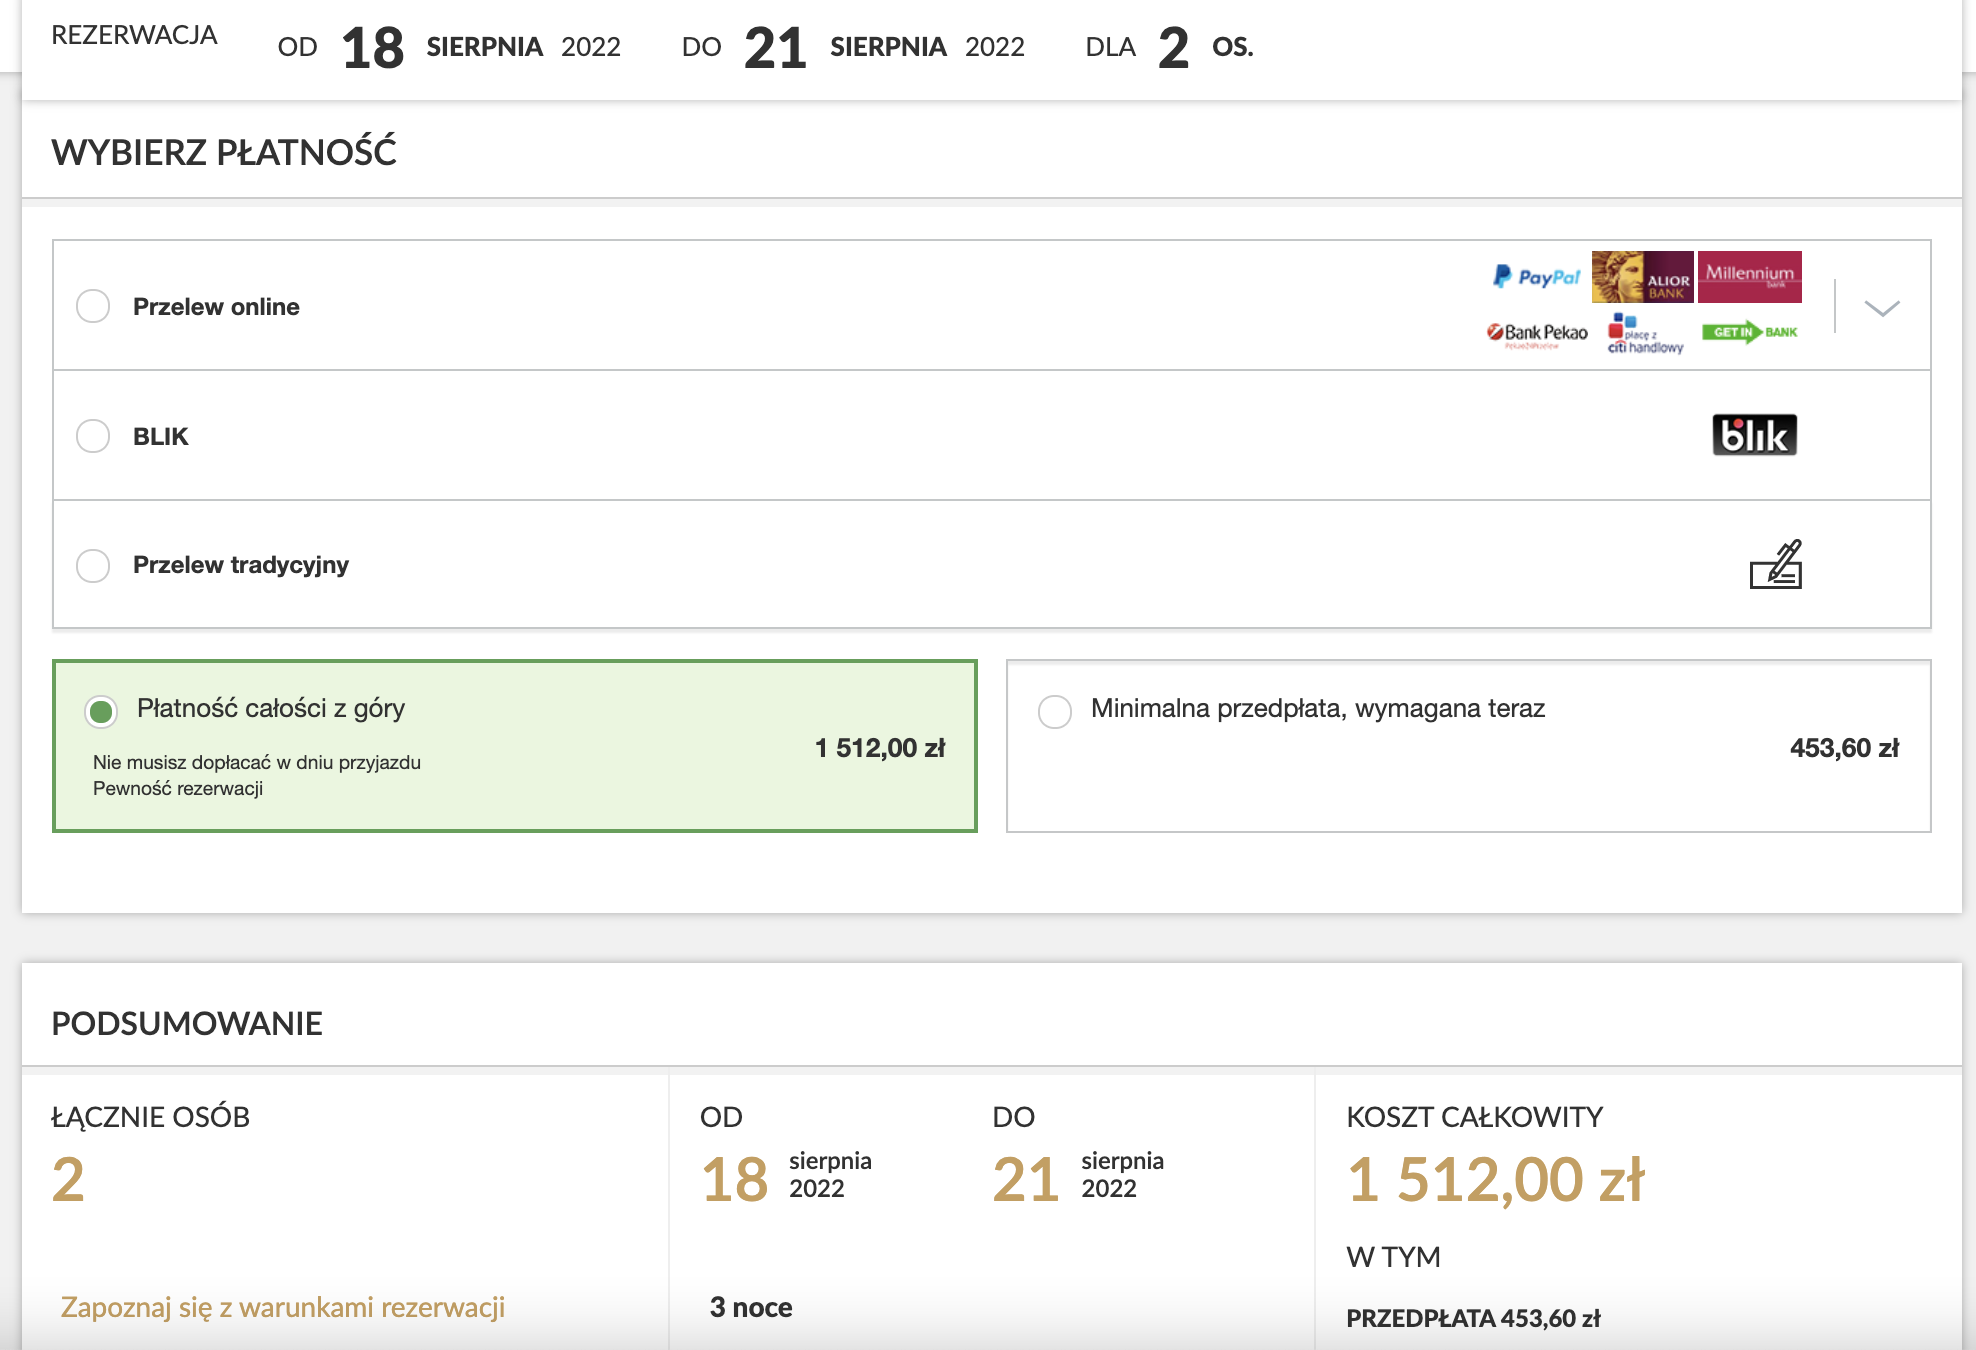The image size is (1976, 1350).
Task: Click the Alior Bank logo
Action: (x=1642, y=277)
